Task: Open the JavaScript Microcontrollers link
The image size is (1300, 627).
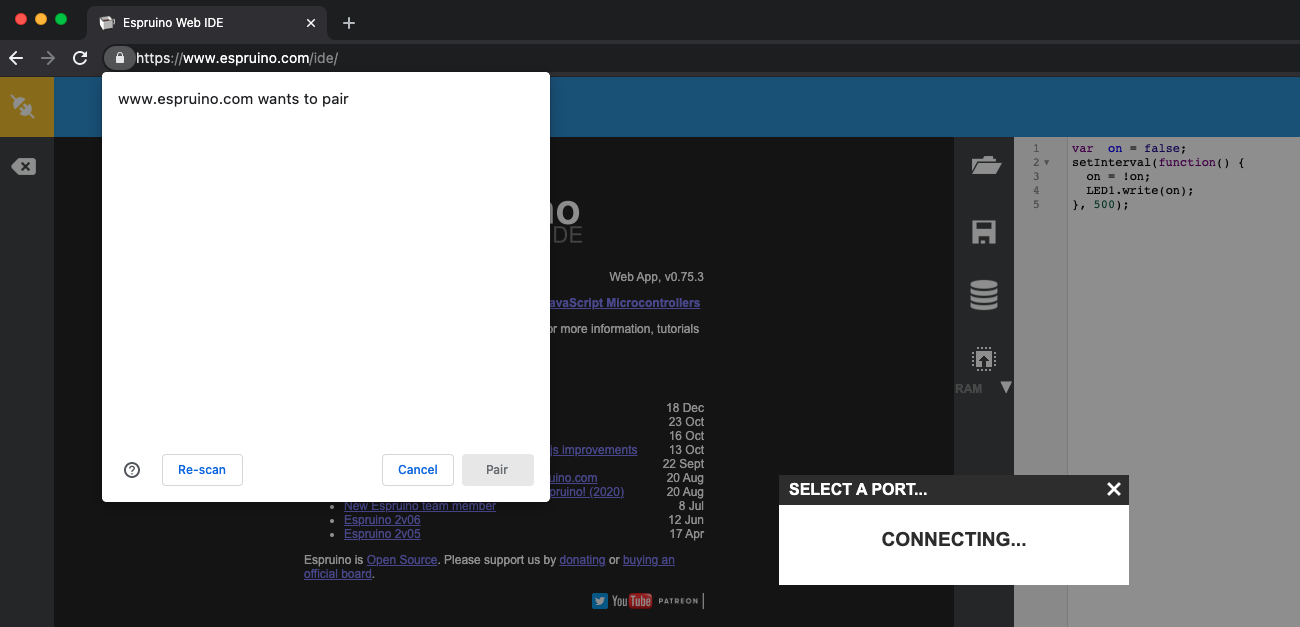Action: [x=625, y=303]
